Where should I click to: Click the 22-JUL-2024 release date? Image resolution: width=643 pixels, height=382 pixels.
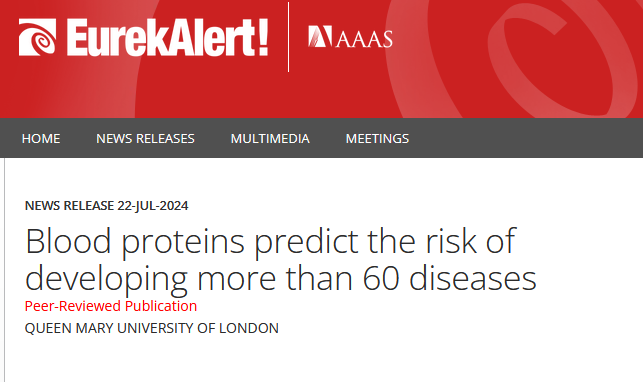click(x=153, y=205)
